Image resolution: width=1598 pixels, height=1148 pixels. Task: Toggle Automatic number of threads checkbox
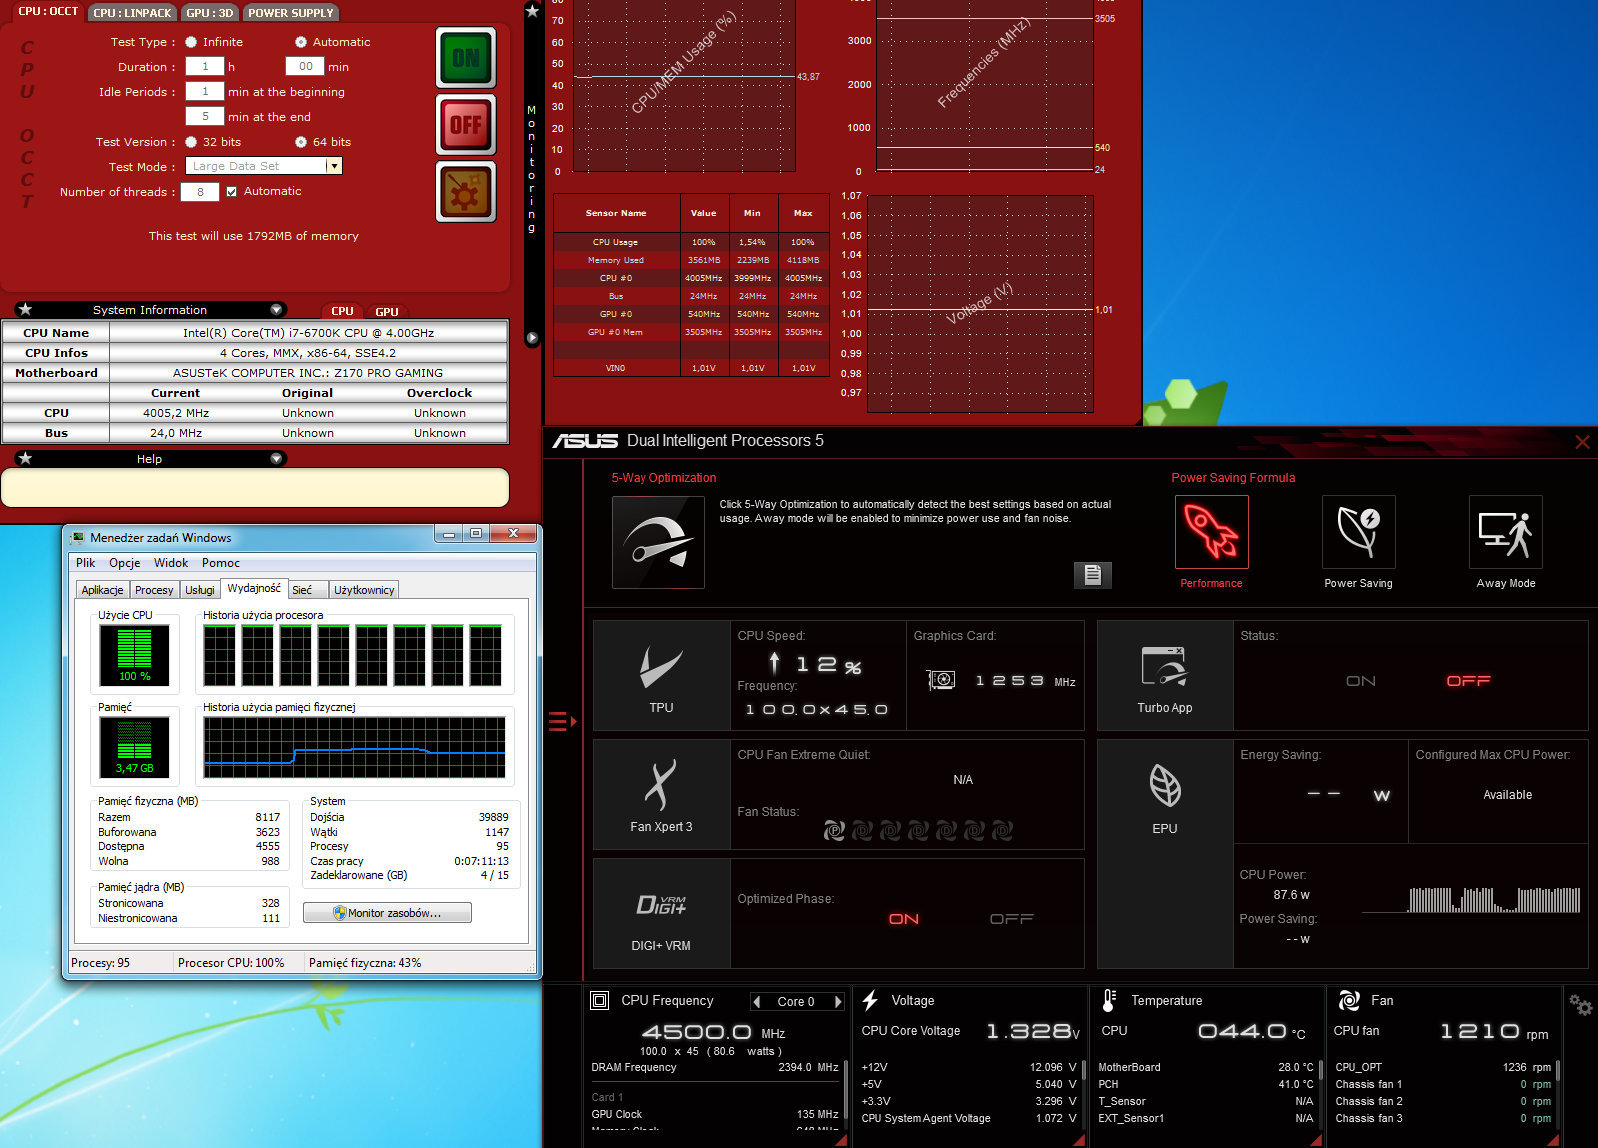[232, 192]
